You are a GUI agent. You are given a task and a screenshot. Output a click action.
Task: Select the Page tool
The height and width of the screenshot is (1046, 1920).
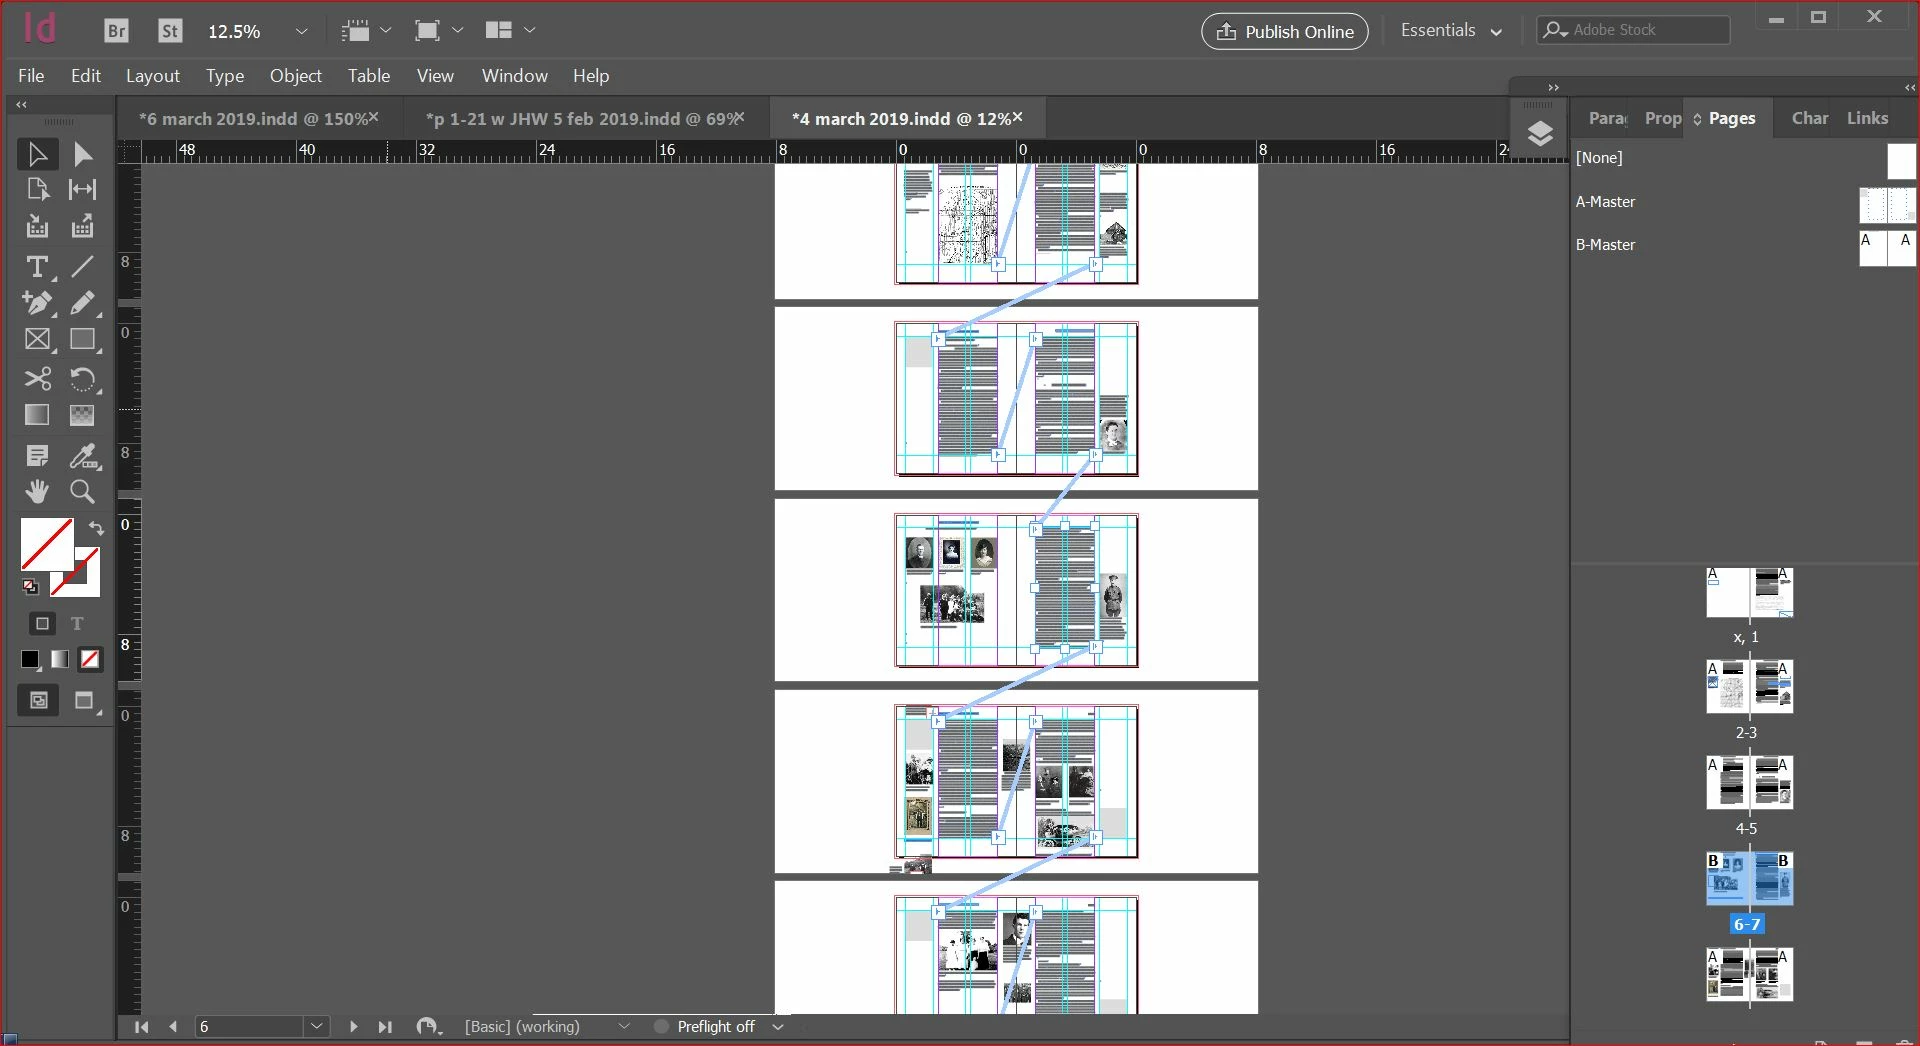pyautogui.click(x=37, y=189)
